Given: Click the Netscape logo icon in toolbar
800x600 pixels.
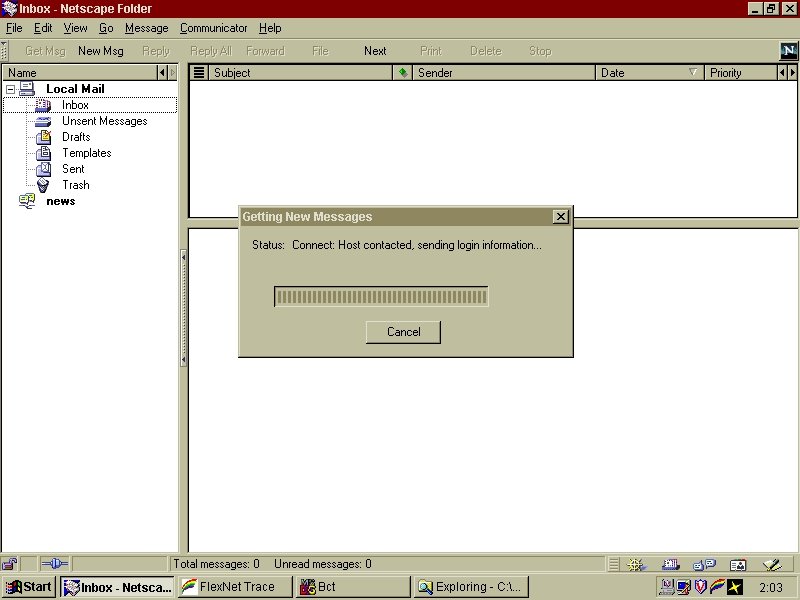Looking at the screenshot, I should (x=788, y=51).
